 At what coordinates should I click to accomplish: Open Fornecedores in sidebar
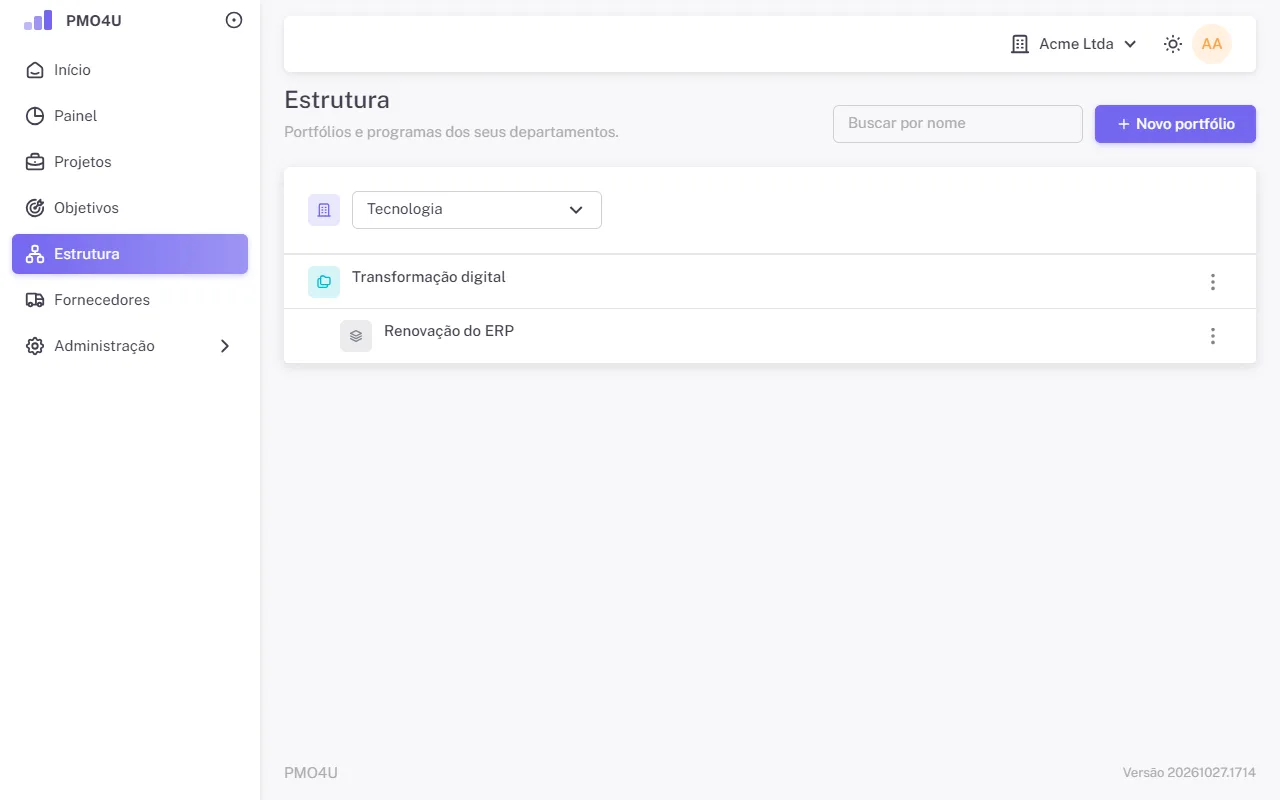tap(130, 300)
